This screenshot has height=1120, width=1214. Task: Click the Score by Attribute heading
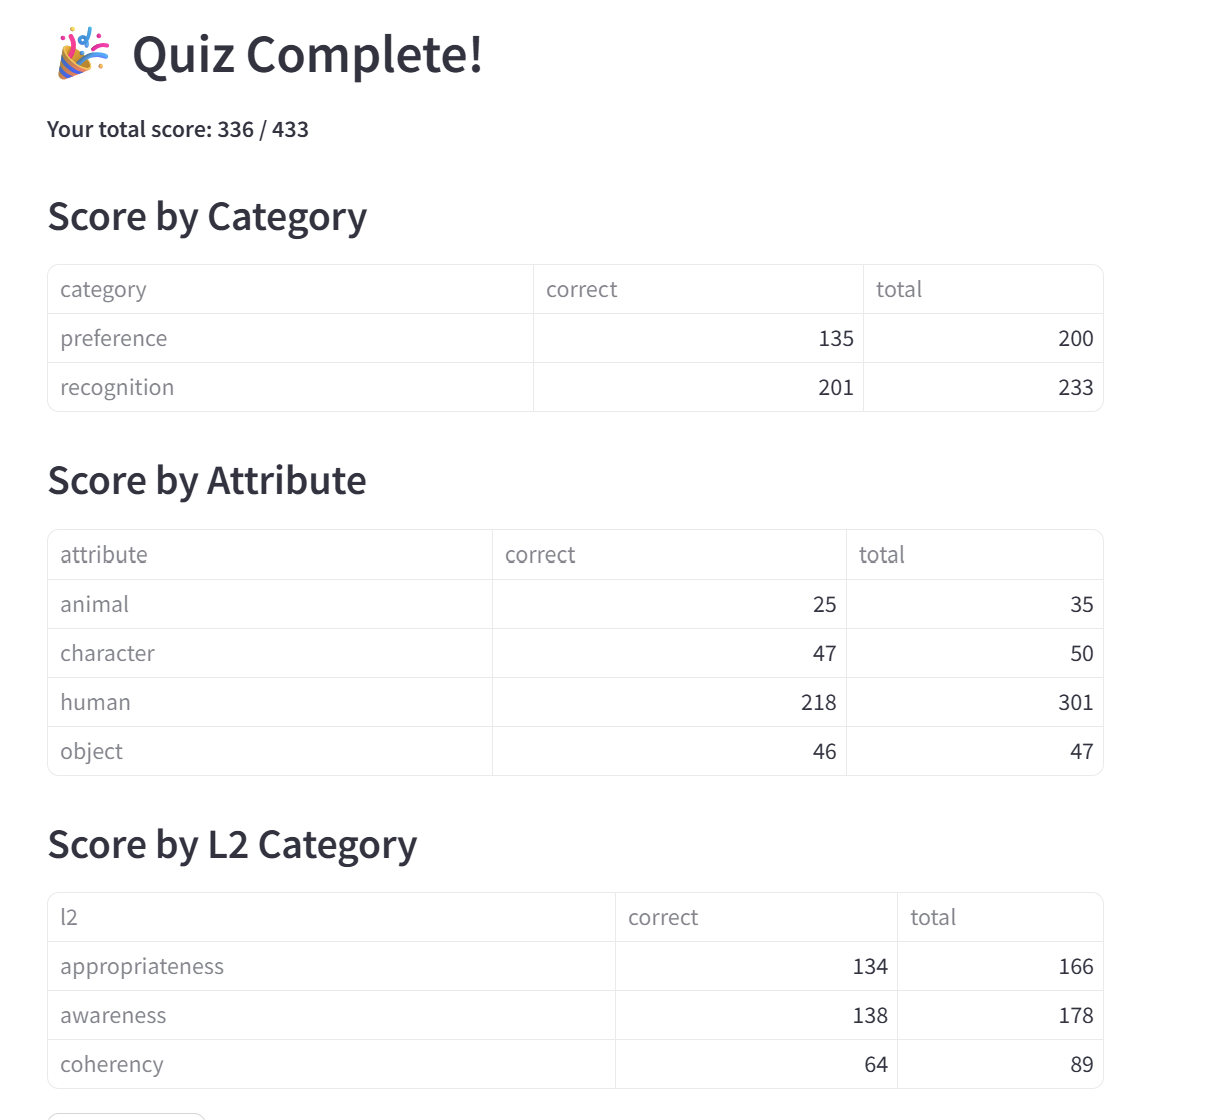[x=207, y=481]
